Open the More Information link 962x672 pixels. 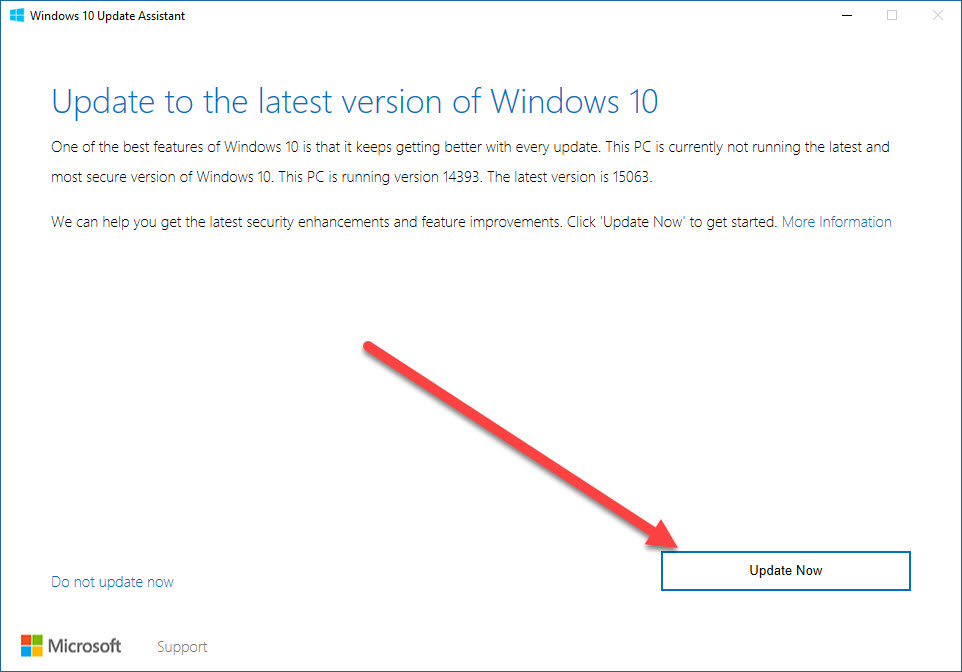[836, 222]
